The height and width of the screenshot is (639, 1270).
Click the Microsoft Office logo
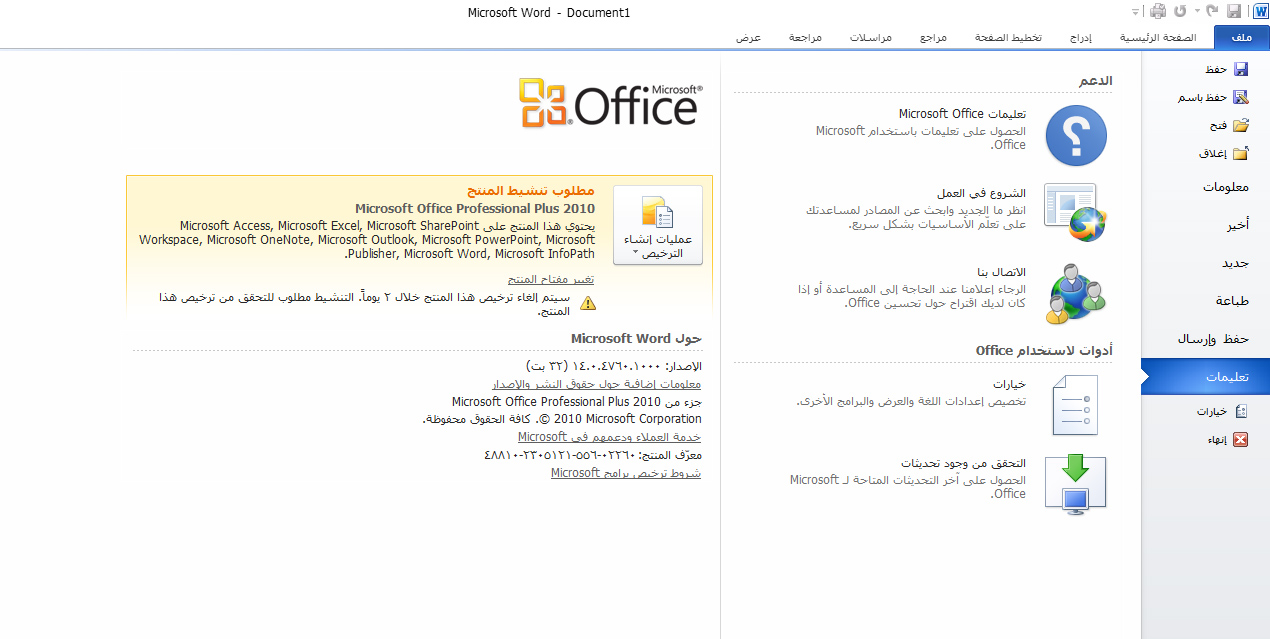611,104
